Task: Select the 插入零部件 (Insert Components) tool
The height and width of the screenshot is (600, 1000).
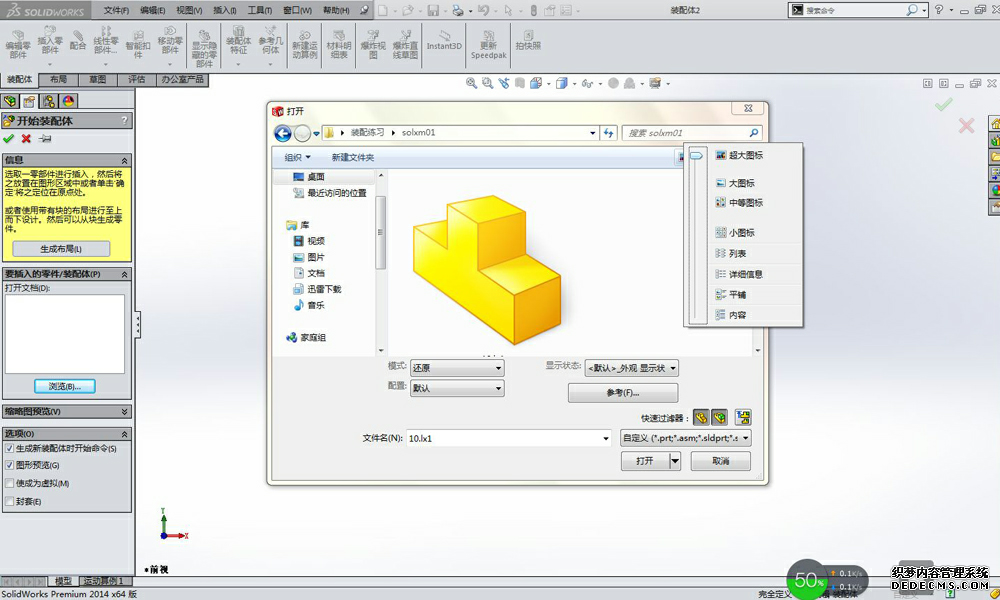Action: pyautogui.click(x=50, y=42)
